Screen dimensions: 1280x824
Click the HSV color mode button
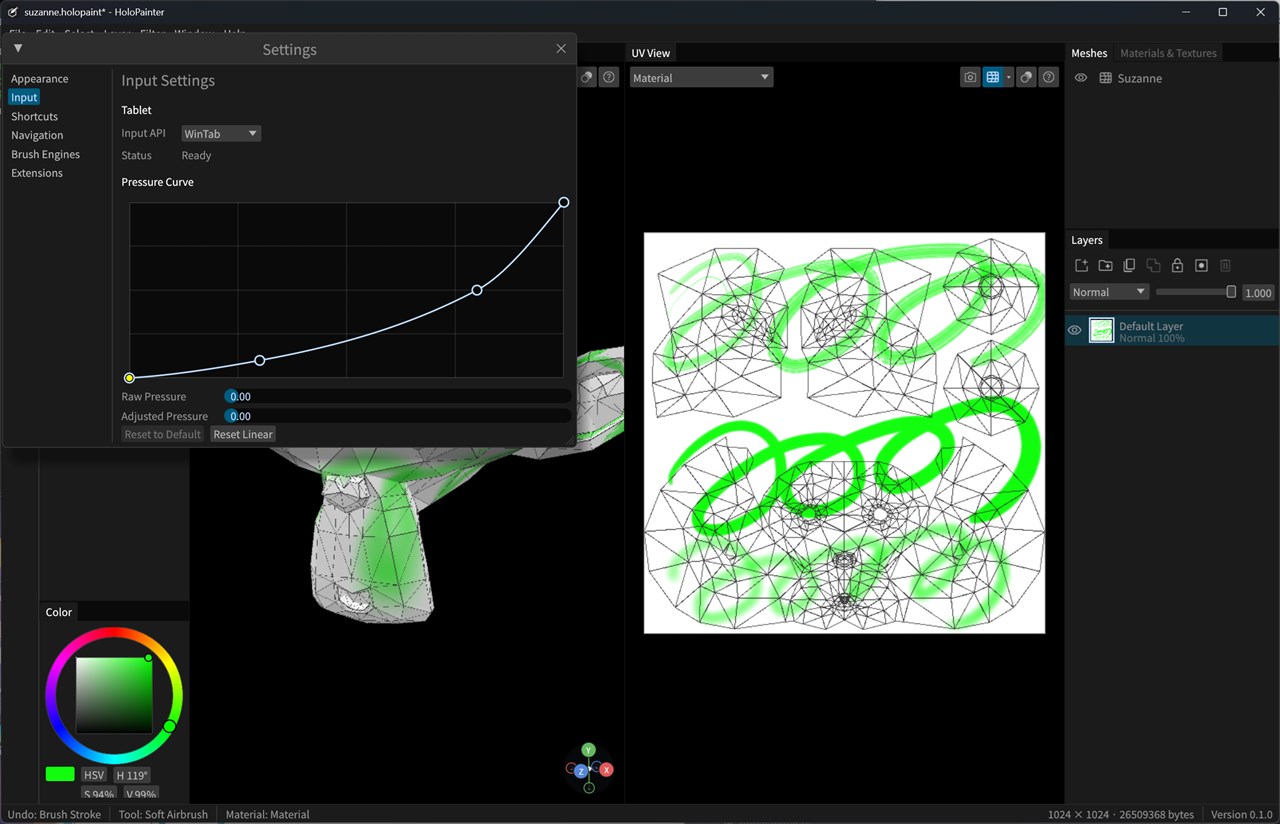click(94, 775)
